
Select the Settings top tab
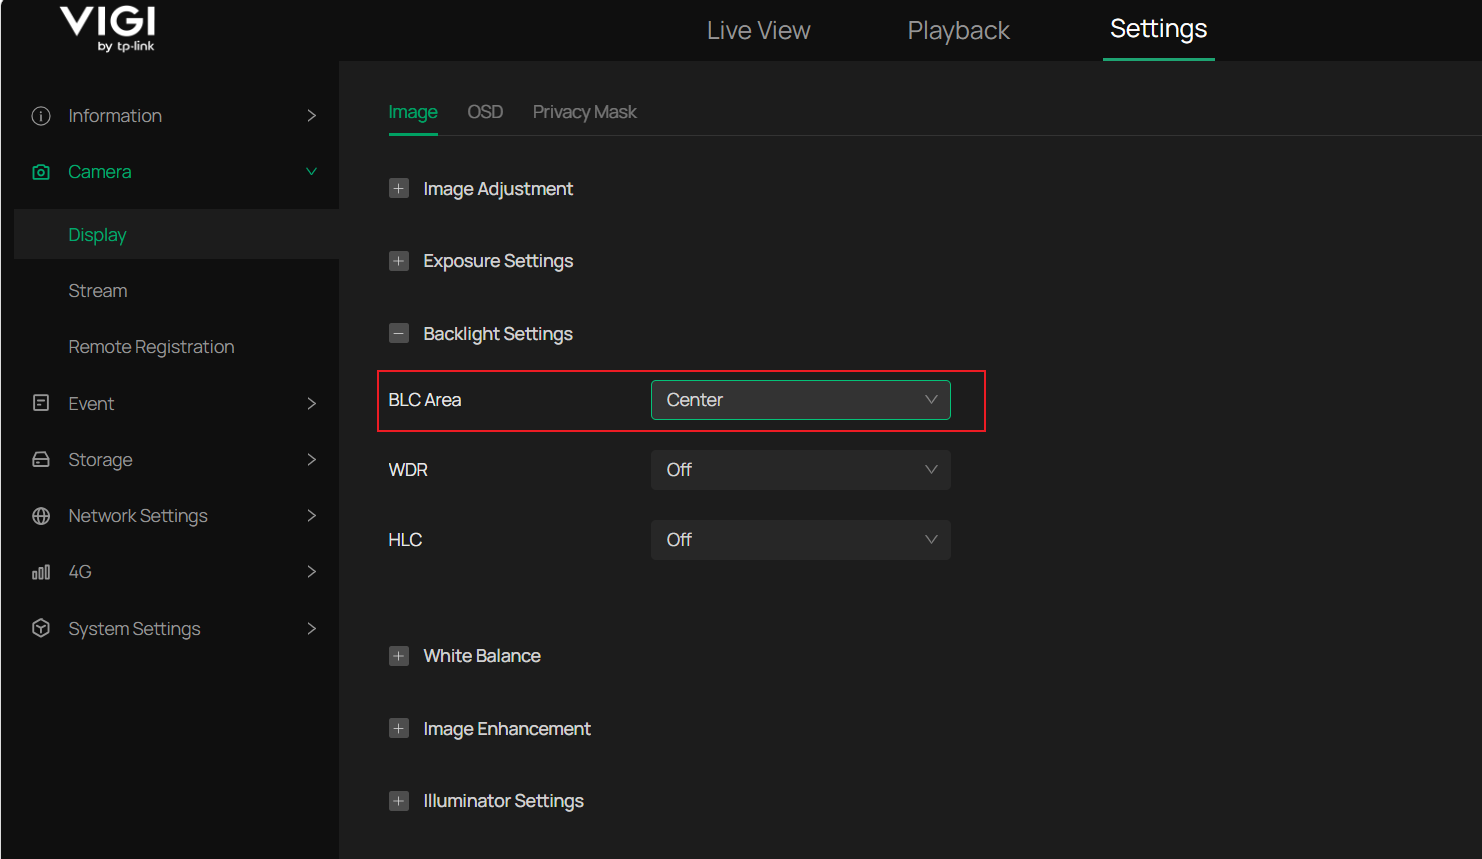click(1159, 29)
